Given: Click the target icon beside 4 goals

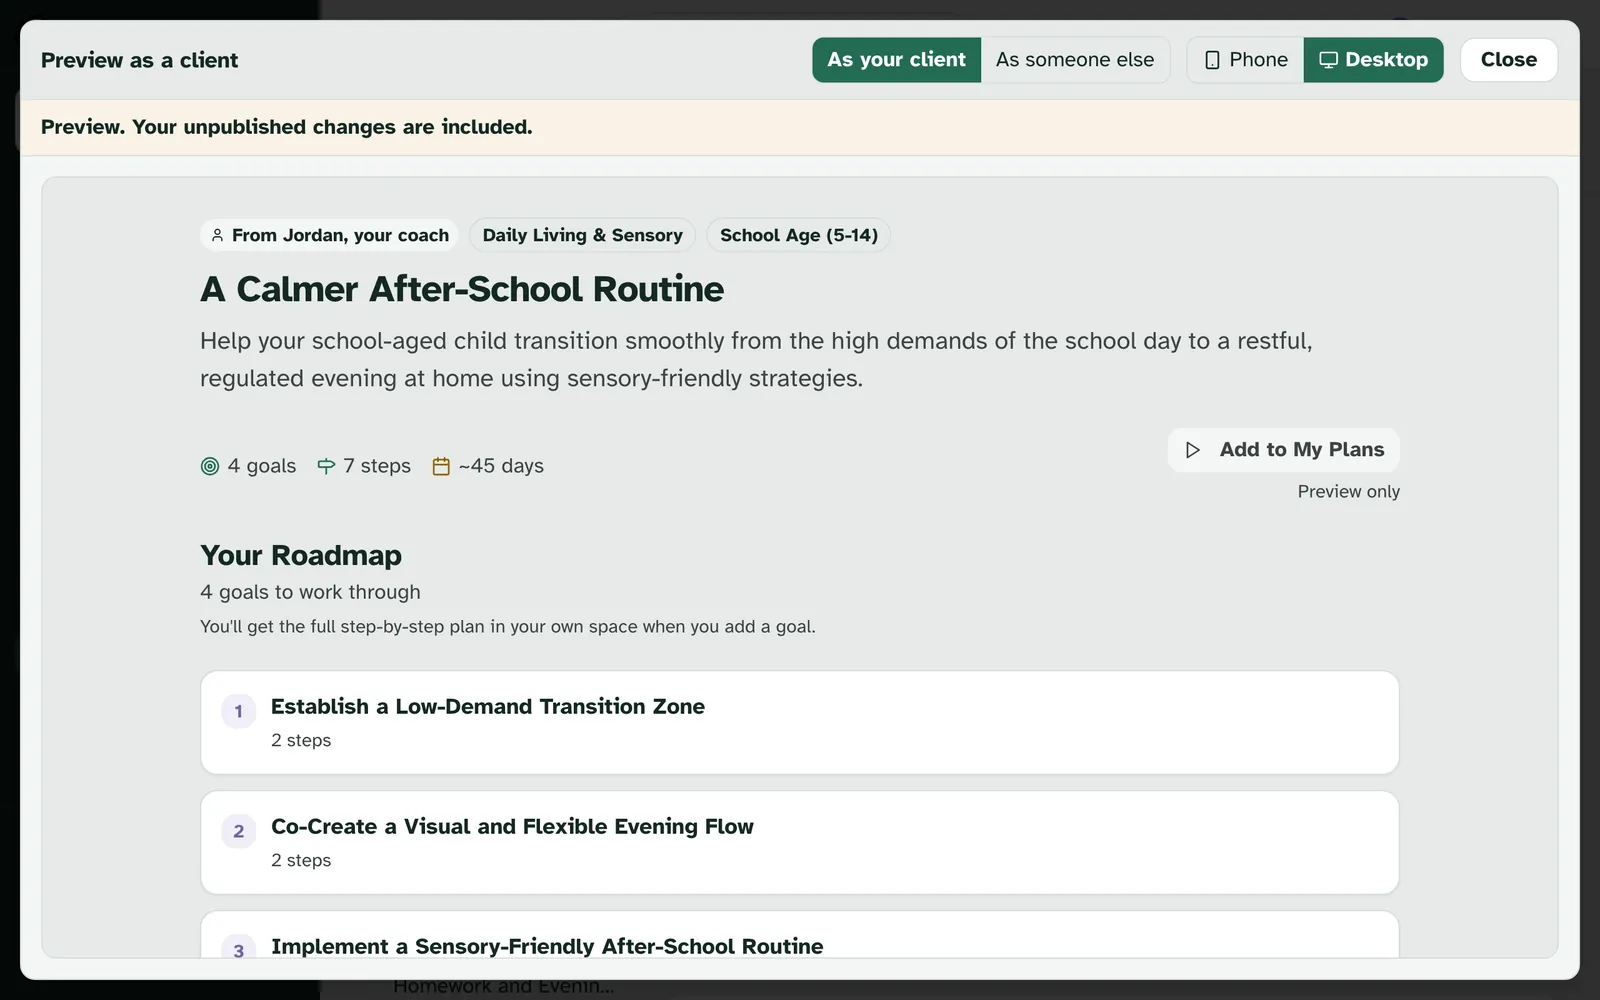Looking at the screenshot, I should click(210, 466).
